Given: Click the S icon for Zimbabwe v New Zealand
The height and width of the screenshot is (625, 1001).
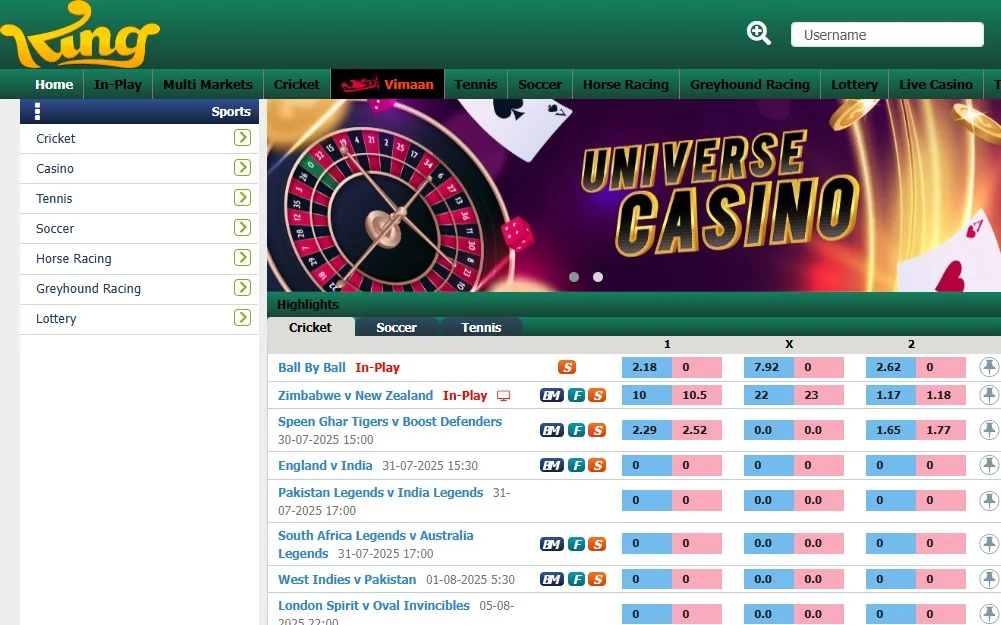Looking at the screenshot, I should (597, 395).
